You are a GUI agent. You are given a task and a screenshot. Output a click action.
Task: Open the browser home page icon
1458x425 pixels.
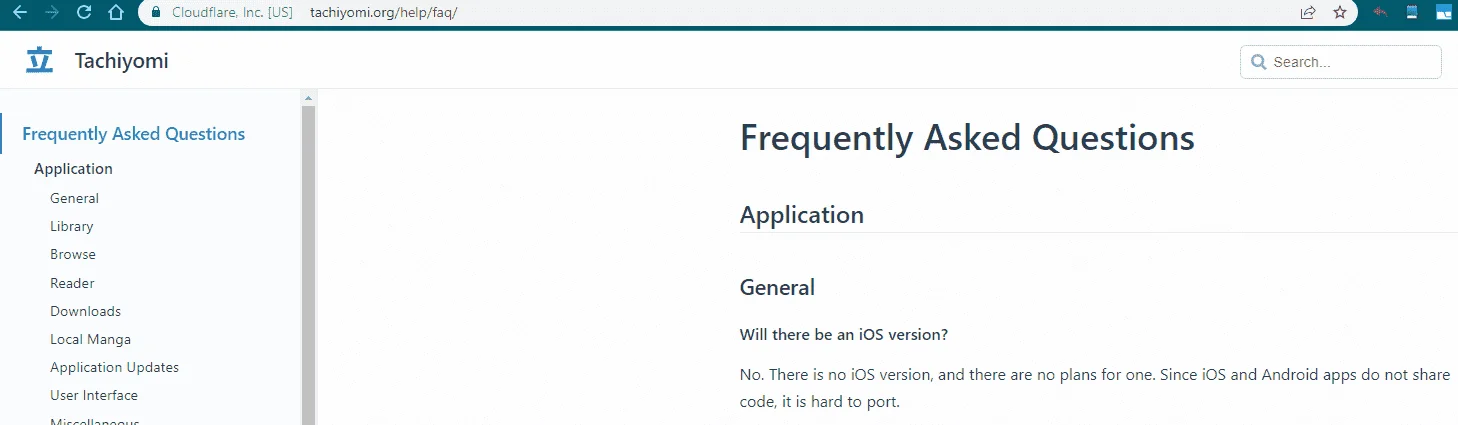click(116, 13)
